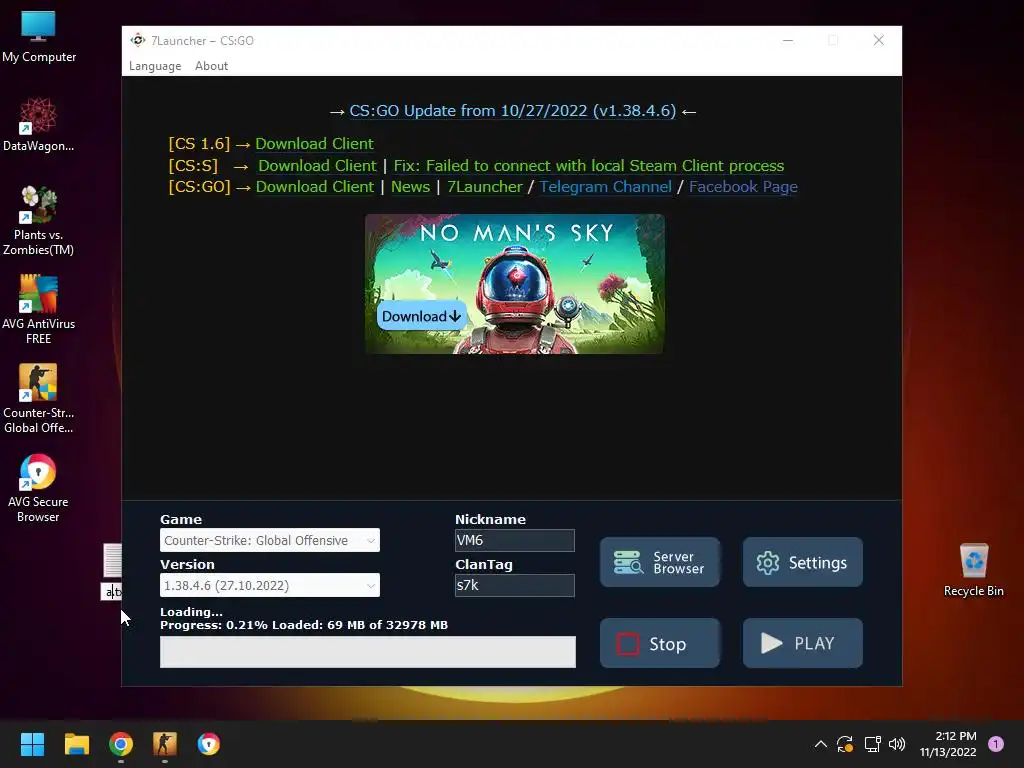Open AVG Secure Browser from the taskbar
This screenshot has height=768, width=1024.
pos(208,744)
